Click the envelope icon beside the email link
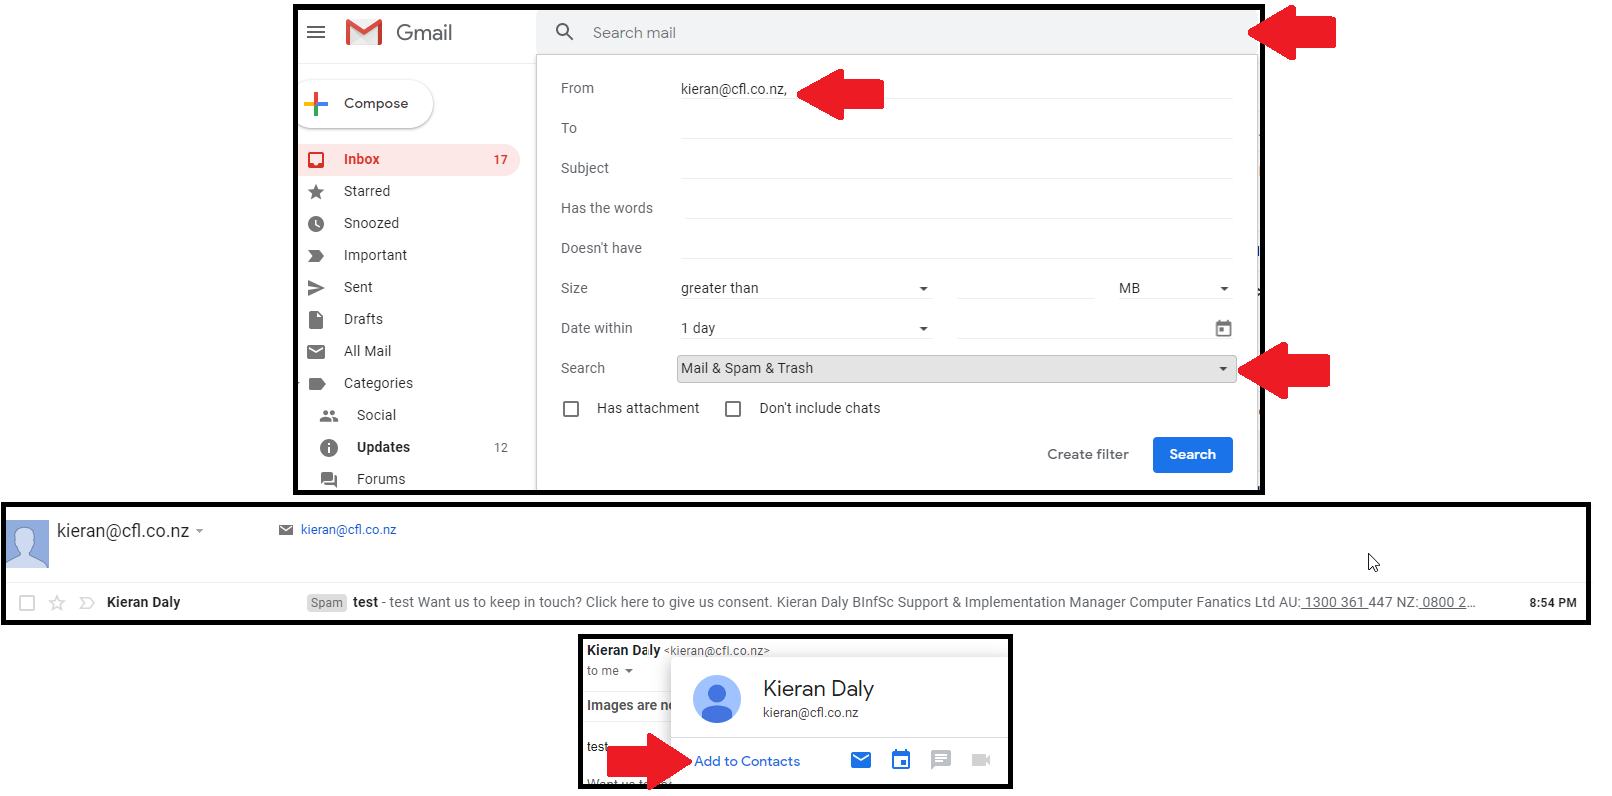1612x796 pixels. pos(286,529)
